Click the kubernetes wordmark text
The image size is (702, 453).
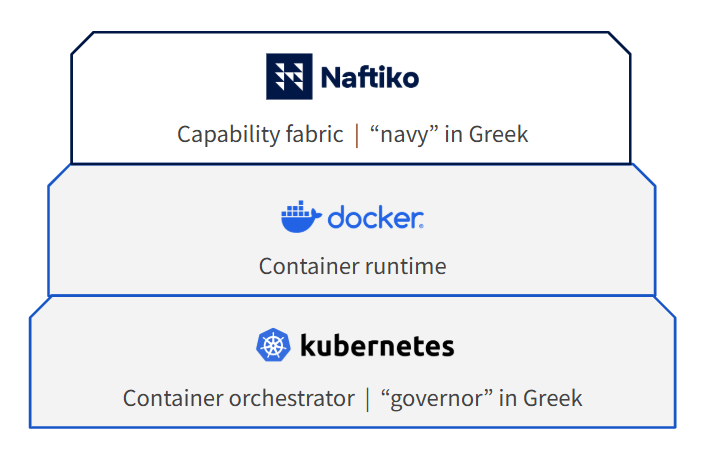[377, 347]
